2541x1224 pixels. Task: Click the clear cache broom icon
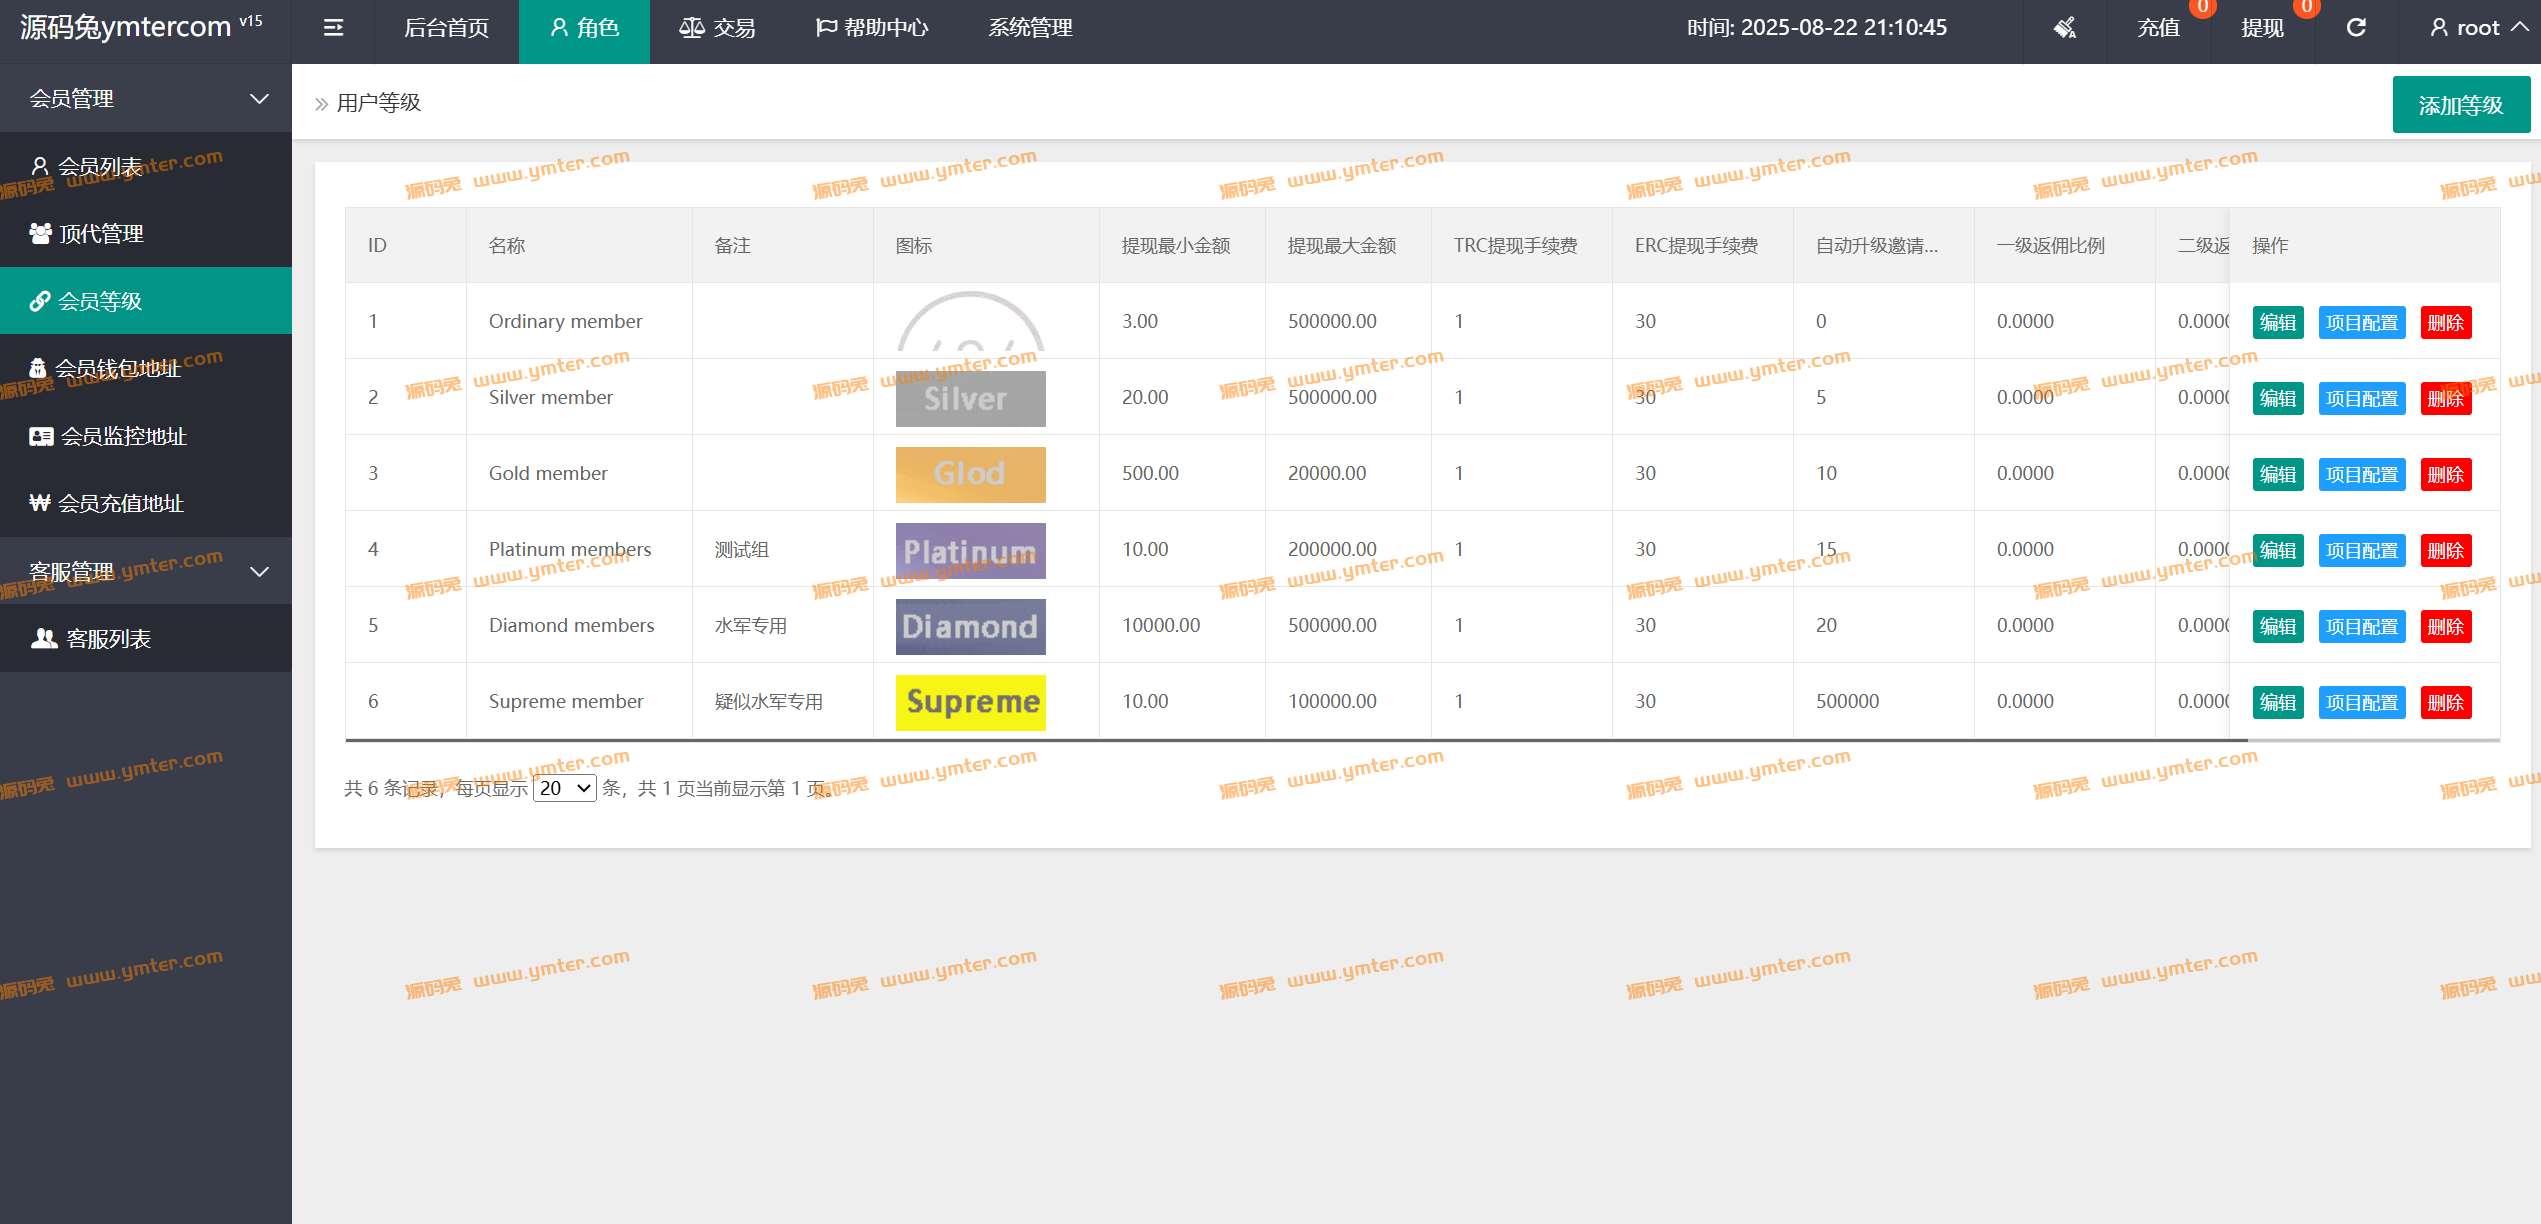(2065, 28)
